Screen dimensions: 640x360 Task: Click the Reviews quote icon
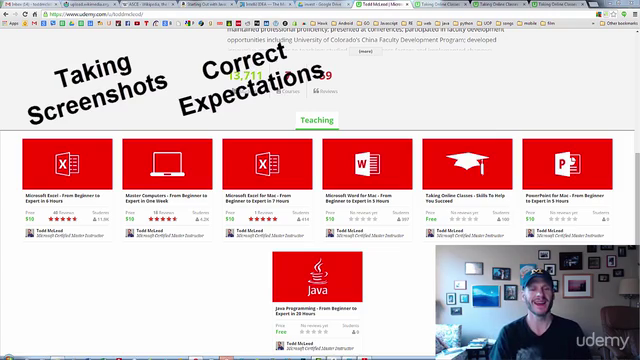(316, 91)
